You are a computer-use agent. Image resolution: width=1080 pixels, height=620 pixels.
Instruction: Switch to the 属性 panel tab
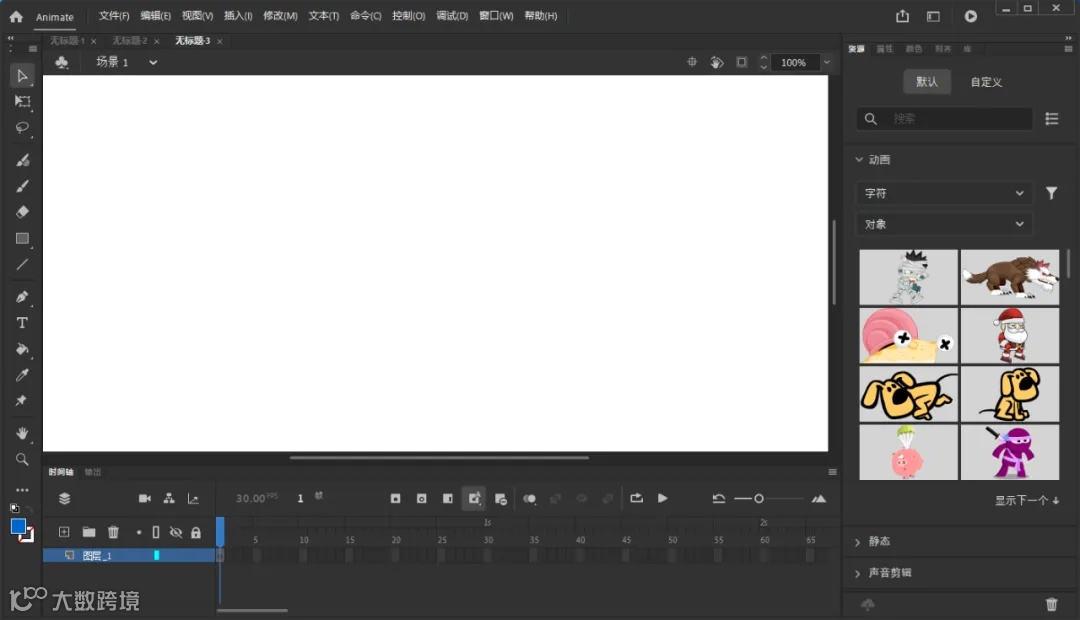[884, 49]
